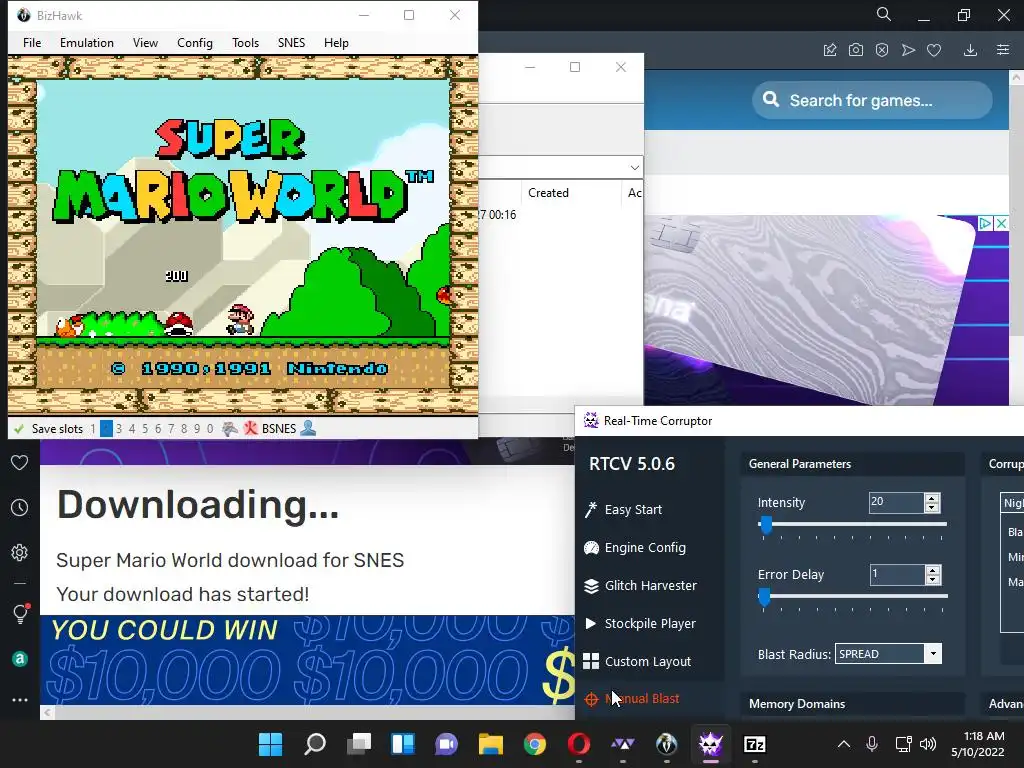Click the lightbulb icon in Opera sidebar
The width and height of the screenshot is (1024, 768).
click(x=20, y=613)
